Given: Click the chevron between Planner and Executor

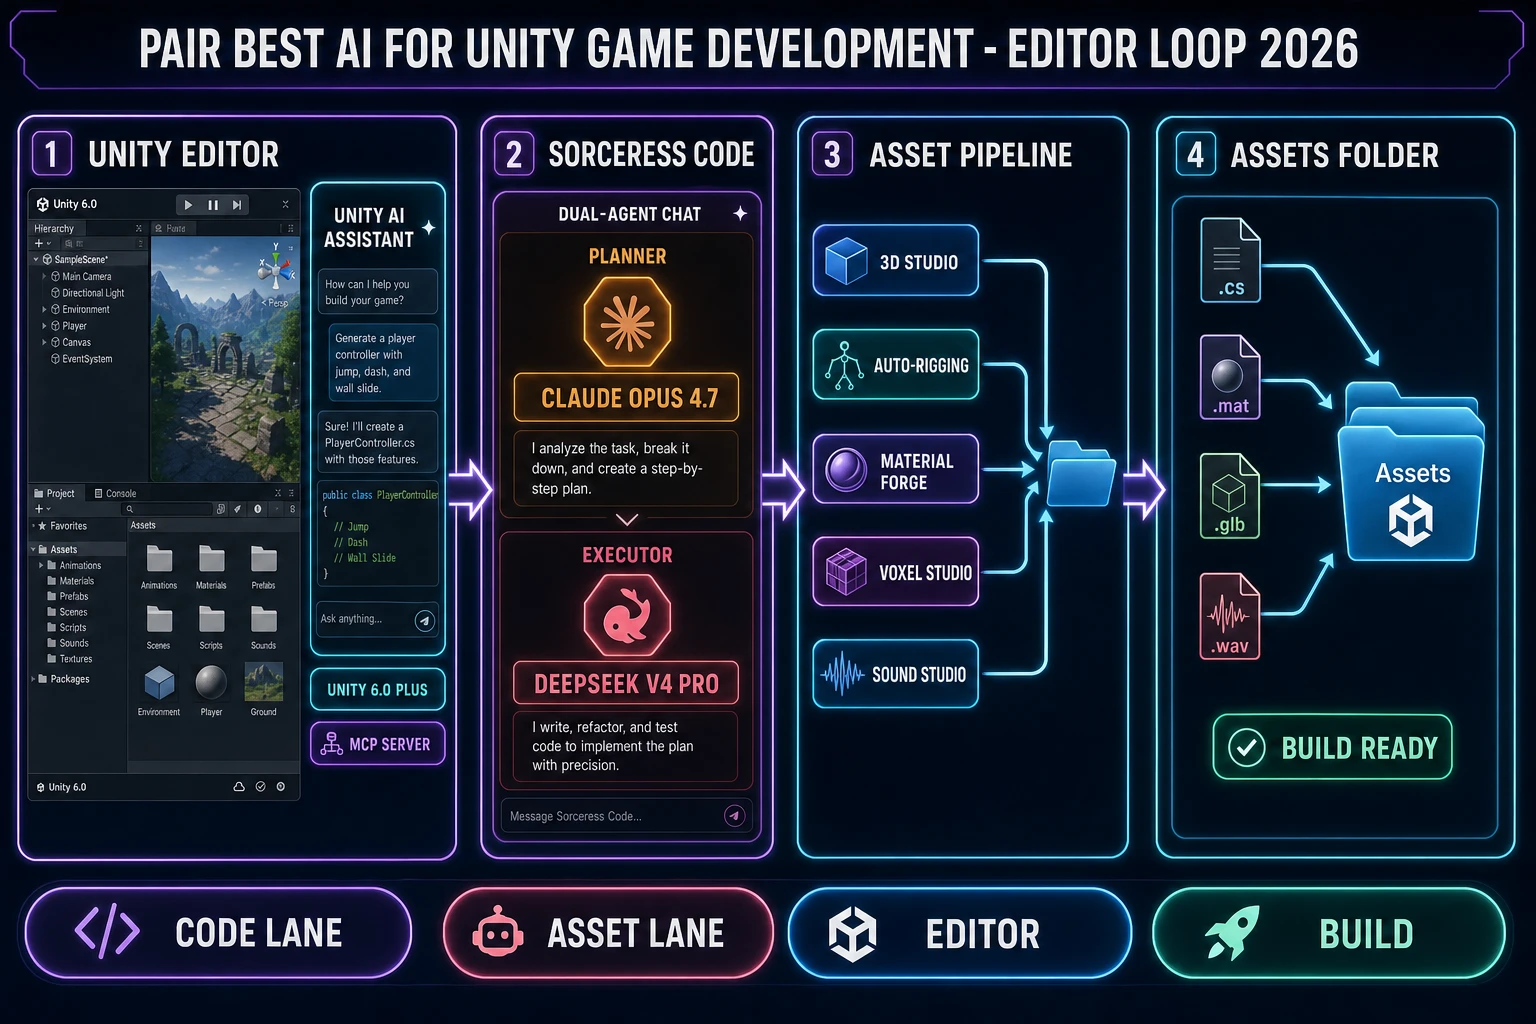Looking at the screenshot, I should tap(627, 520).
